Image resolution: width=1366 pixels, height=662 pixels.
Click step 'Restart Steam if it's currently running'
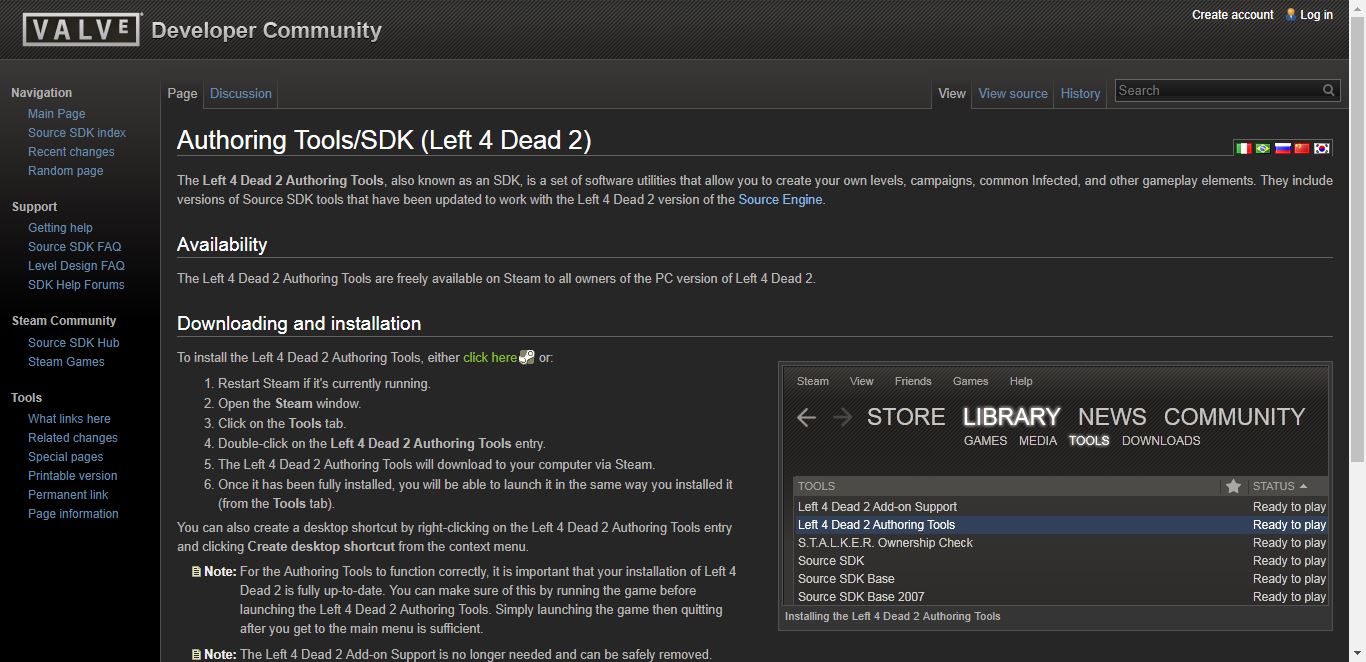tap(324, 384)
